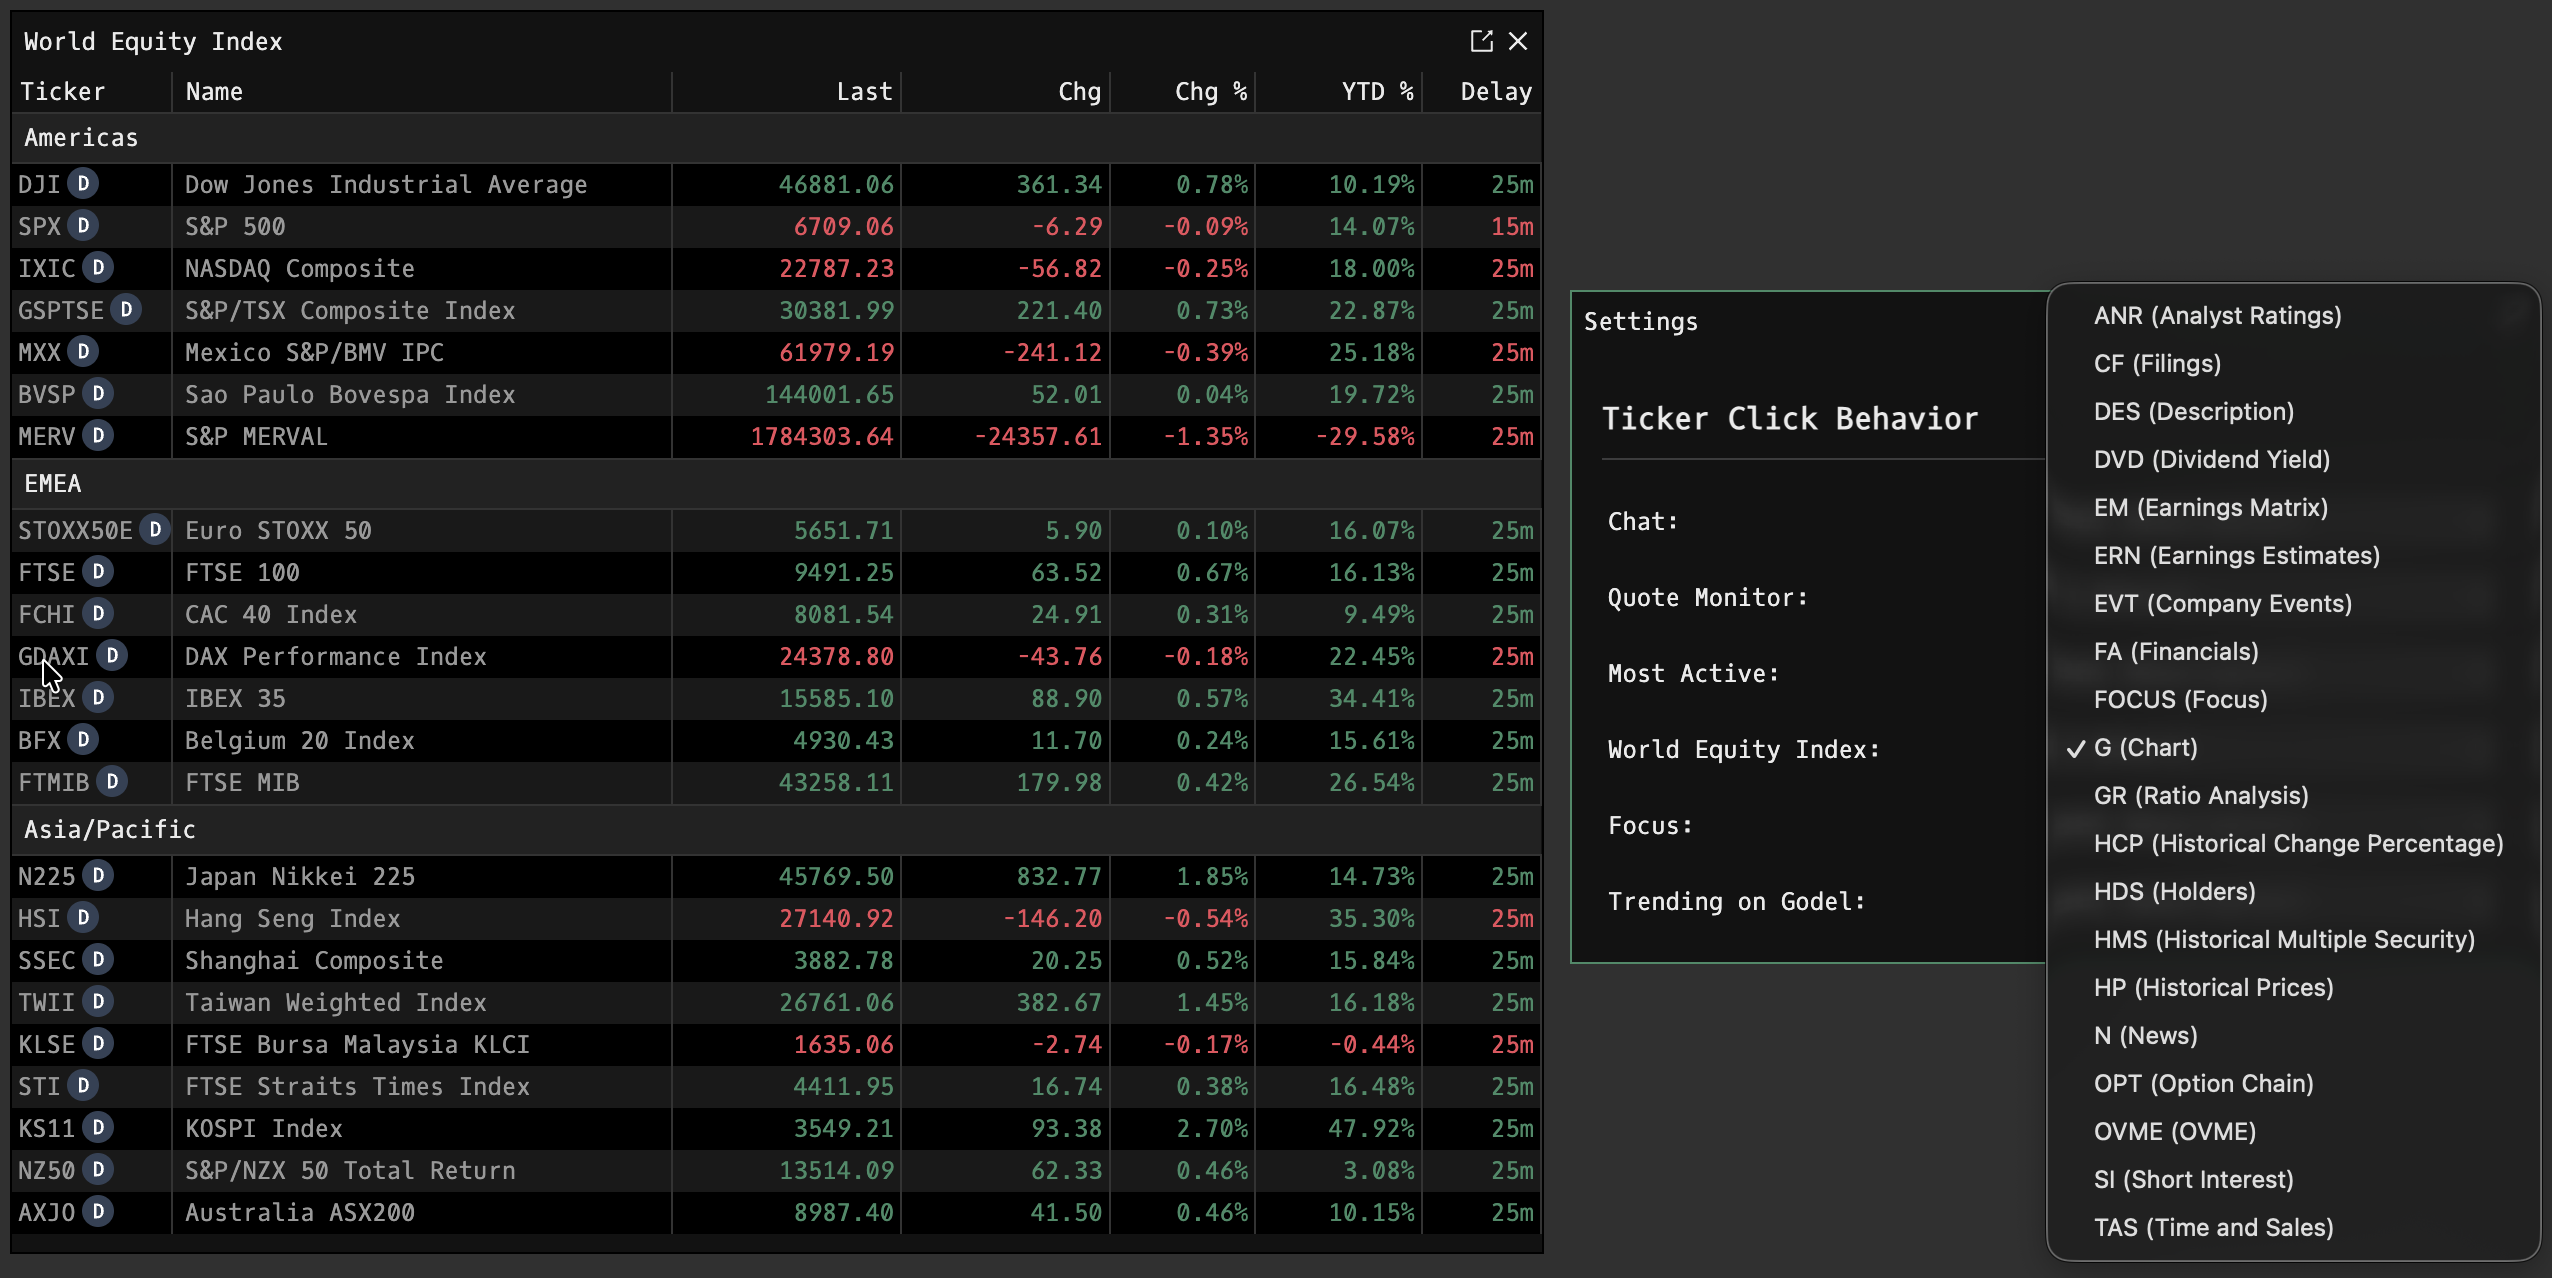The width and height of the screenshot is (2552, 1278).
Task: Click the D badge beside STI
Action: point(84,1086)
